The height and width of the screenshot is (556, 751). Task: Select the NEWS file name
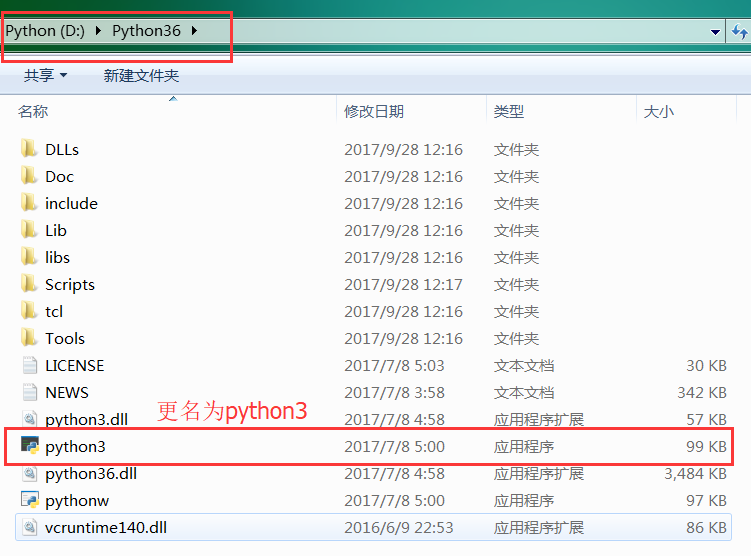[67, 392]
